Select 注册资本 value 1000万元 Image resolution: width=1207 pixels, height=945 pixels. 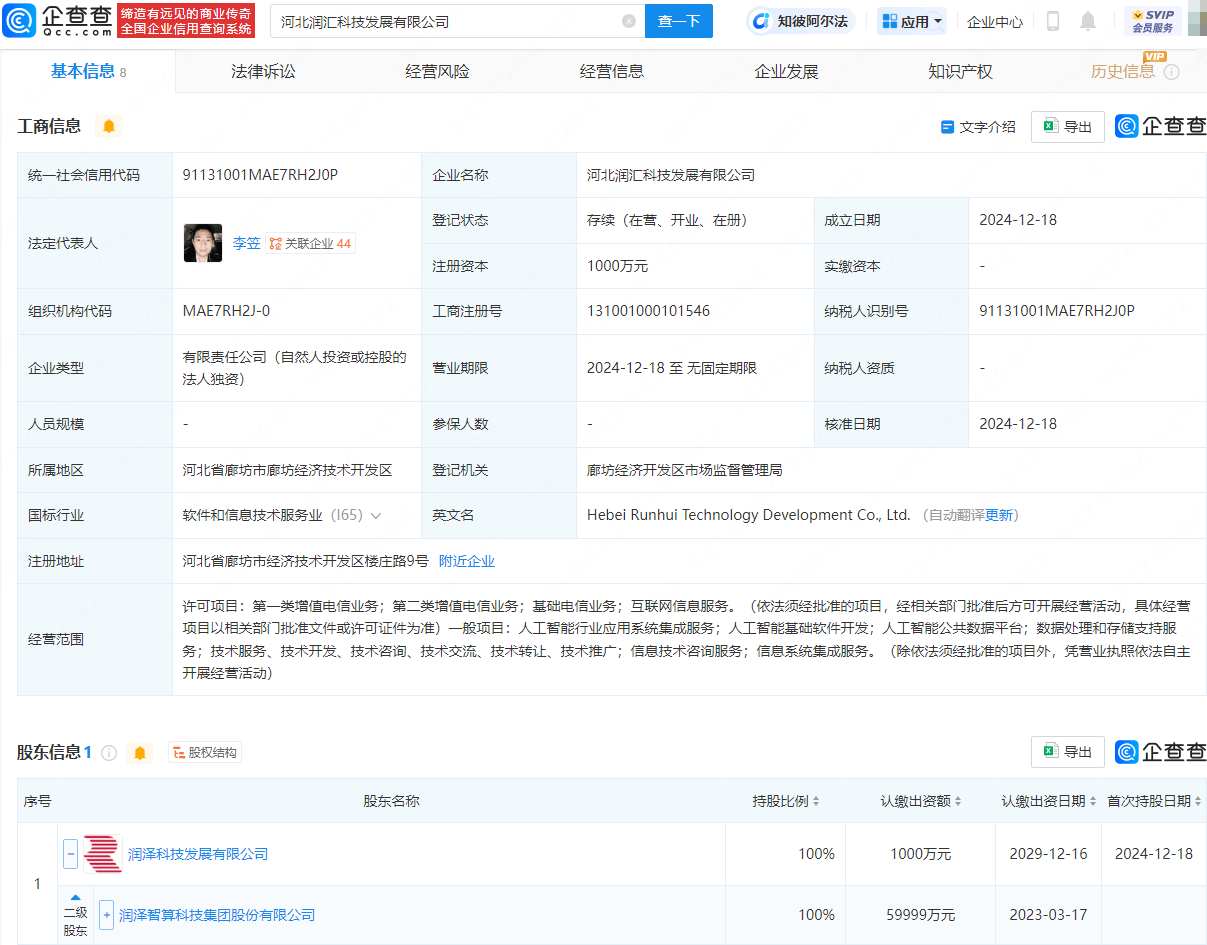617,266
